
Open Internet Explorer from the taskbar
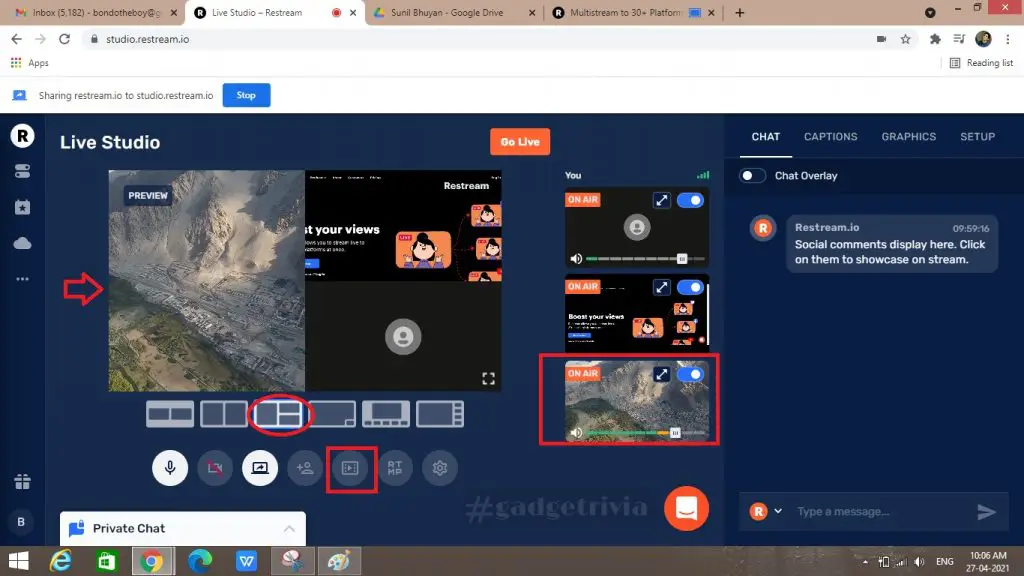click(x=61, y=561)
